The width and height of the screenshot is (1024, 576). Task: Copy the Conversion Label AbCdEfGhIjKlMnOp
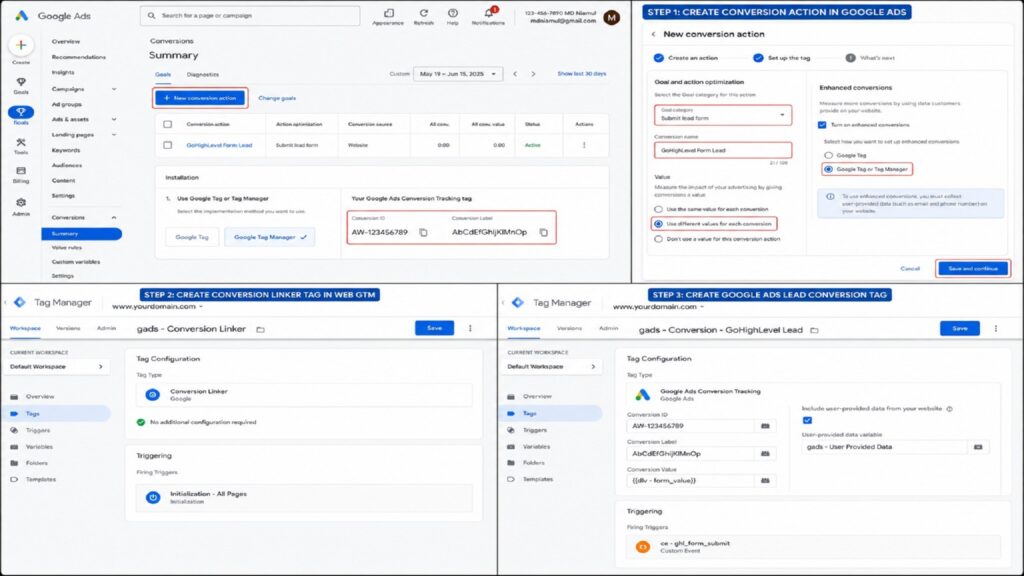pyautogui.click(x=543, y=232)
